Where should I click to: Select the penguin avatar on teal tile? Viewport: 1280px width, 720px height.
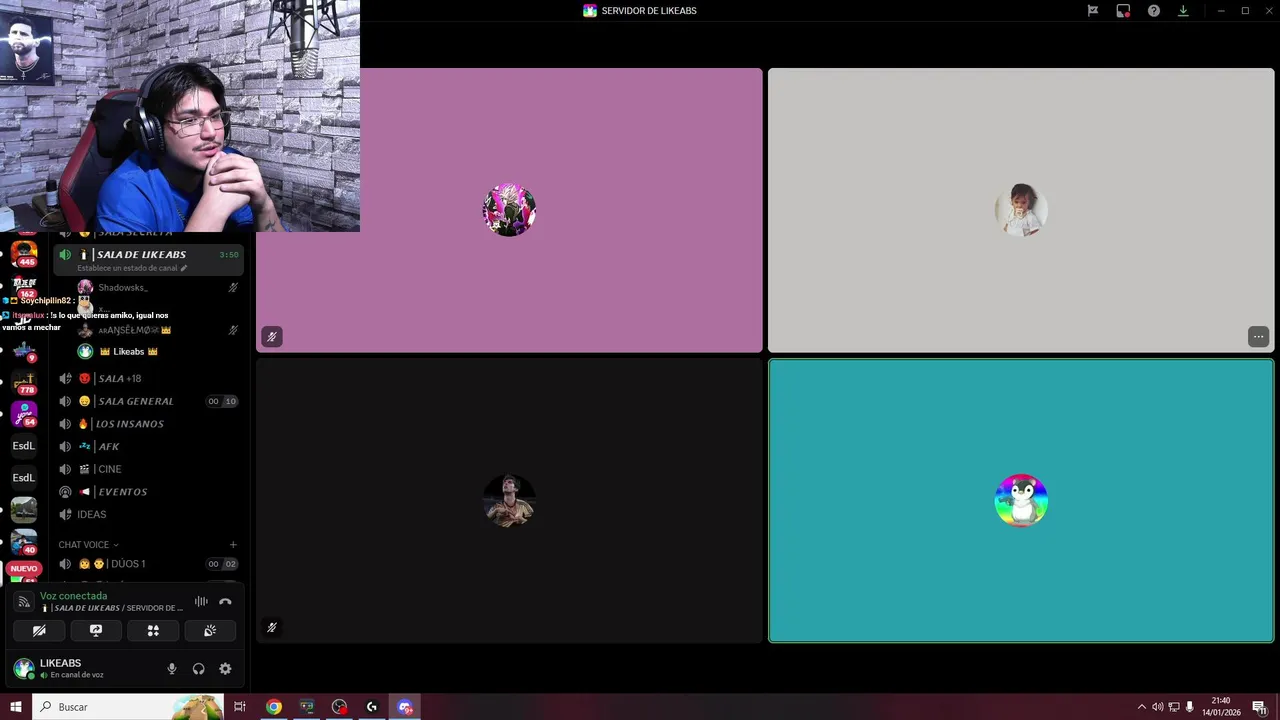1021,500
